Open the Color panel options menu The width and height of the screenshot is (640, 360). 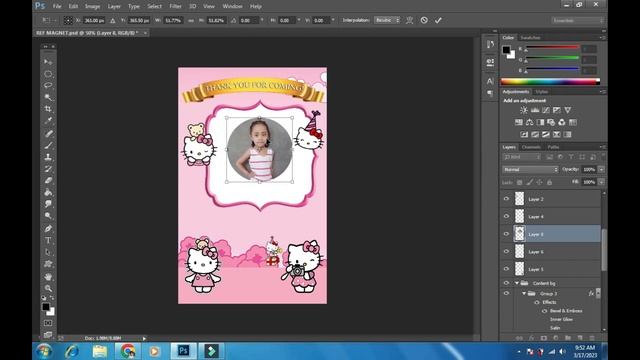(x=602, y=38)
